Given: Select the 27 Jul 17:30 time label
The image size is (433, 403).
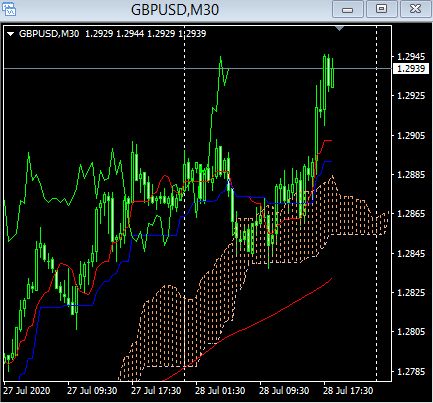Looking at the screenshot, I should pos(156,391).
